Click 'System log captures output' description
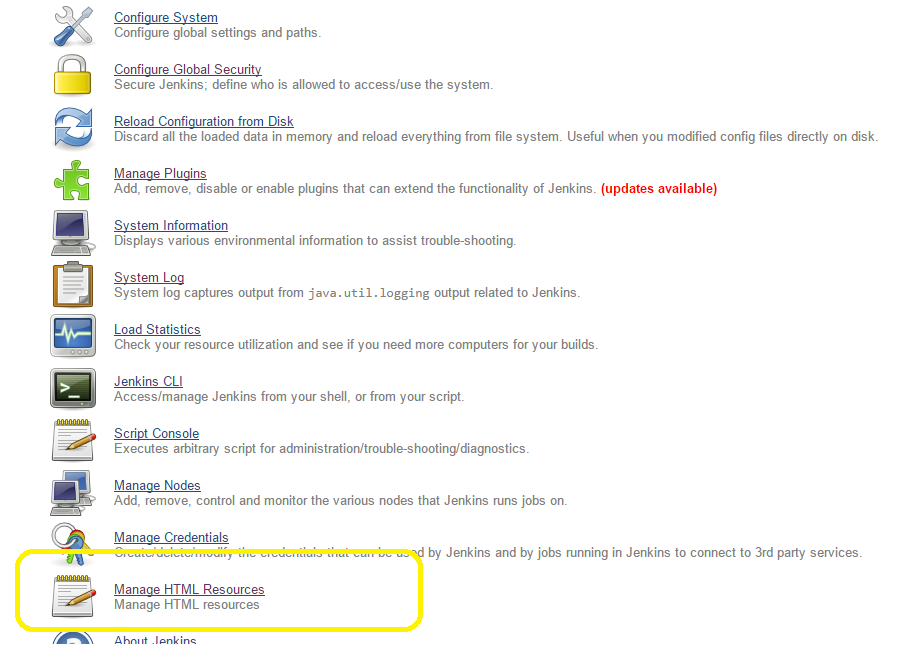Screen dimensions: 902x648 347,292
